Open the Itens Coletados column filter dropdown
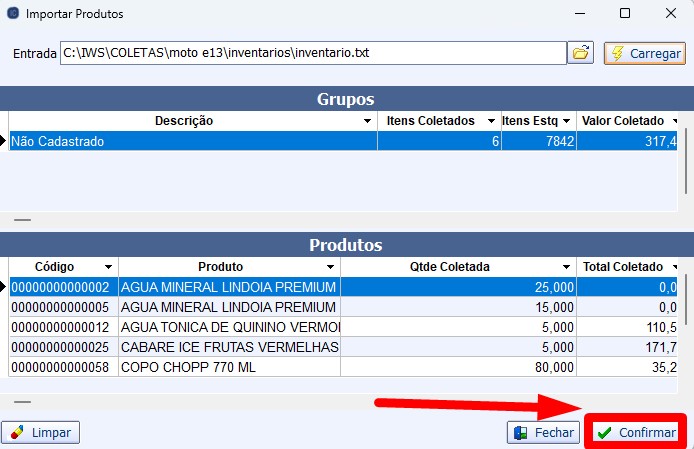Image resolution: width=694 pixels, height=449 pixels. pyautogui.click(x=490, y=121)
